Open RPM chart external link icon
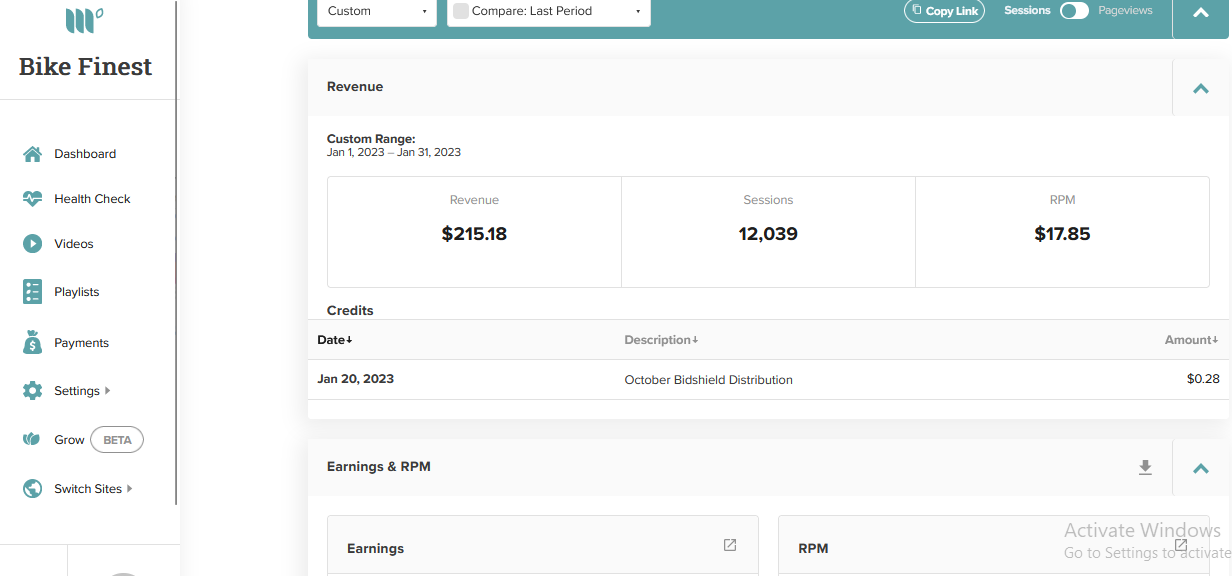The image size is (1232, 576). (1181, 545)
